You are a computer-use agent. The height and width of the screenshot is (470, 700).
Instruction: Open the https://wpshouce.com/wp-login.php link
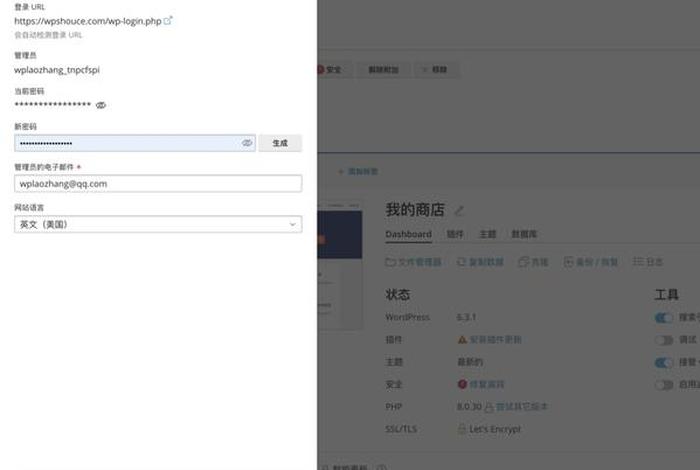click(x=88, y=21)
